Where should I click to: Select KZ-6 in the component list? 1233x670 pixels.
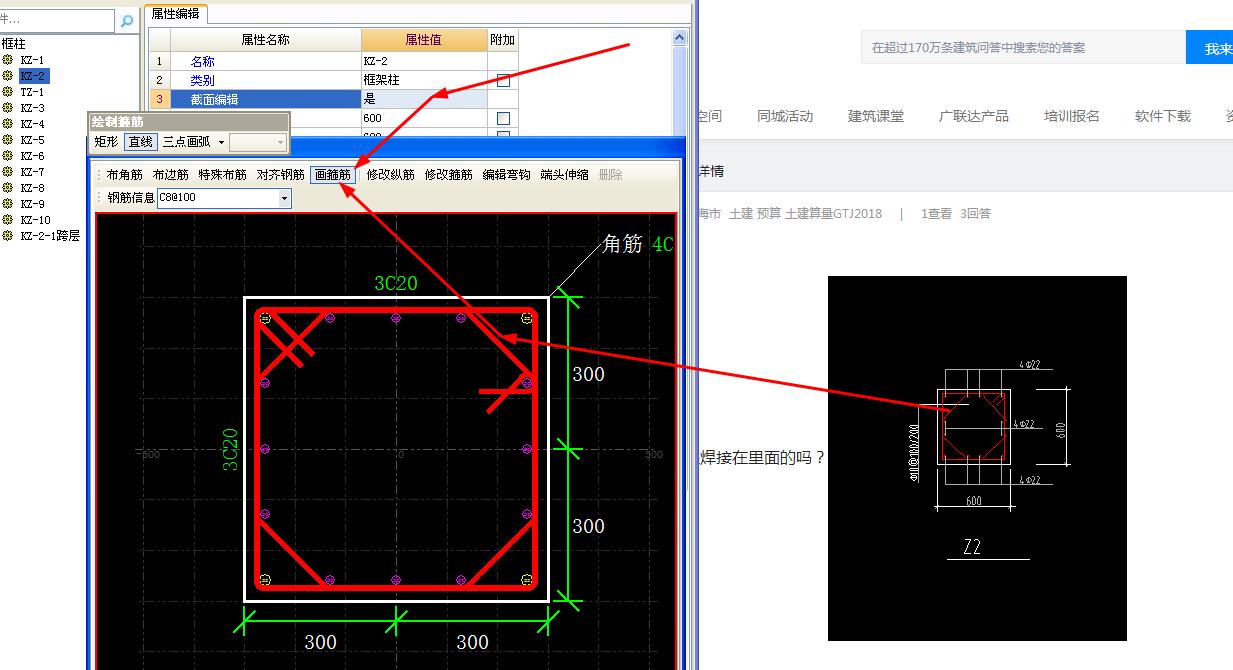click(32, 156)
